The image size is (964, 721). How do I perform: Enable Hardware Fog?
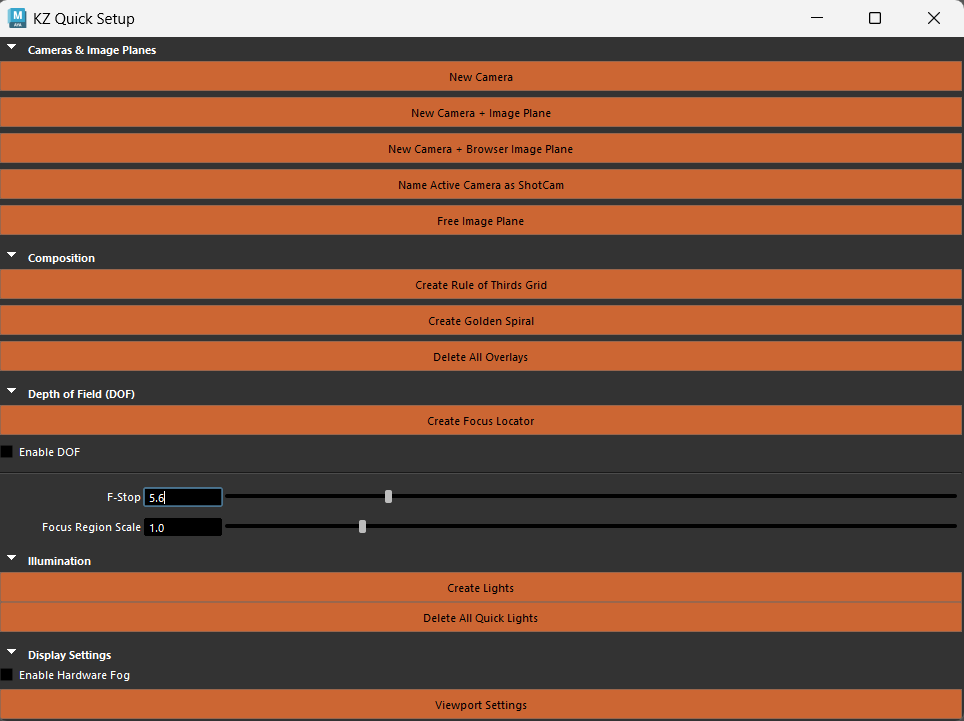point(6,675)
